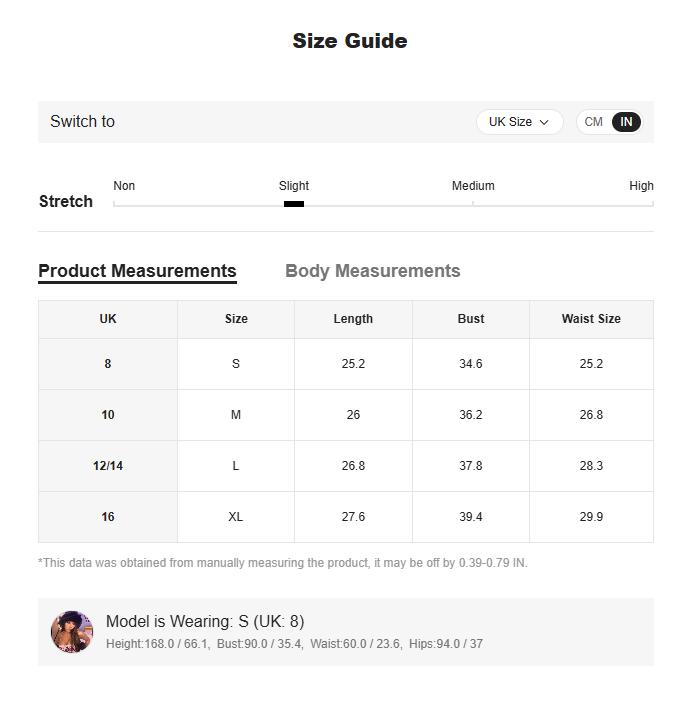Select the UK 10 size row

click(346, 415)
